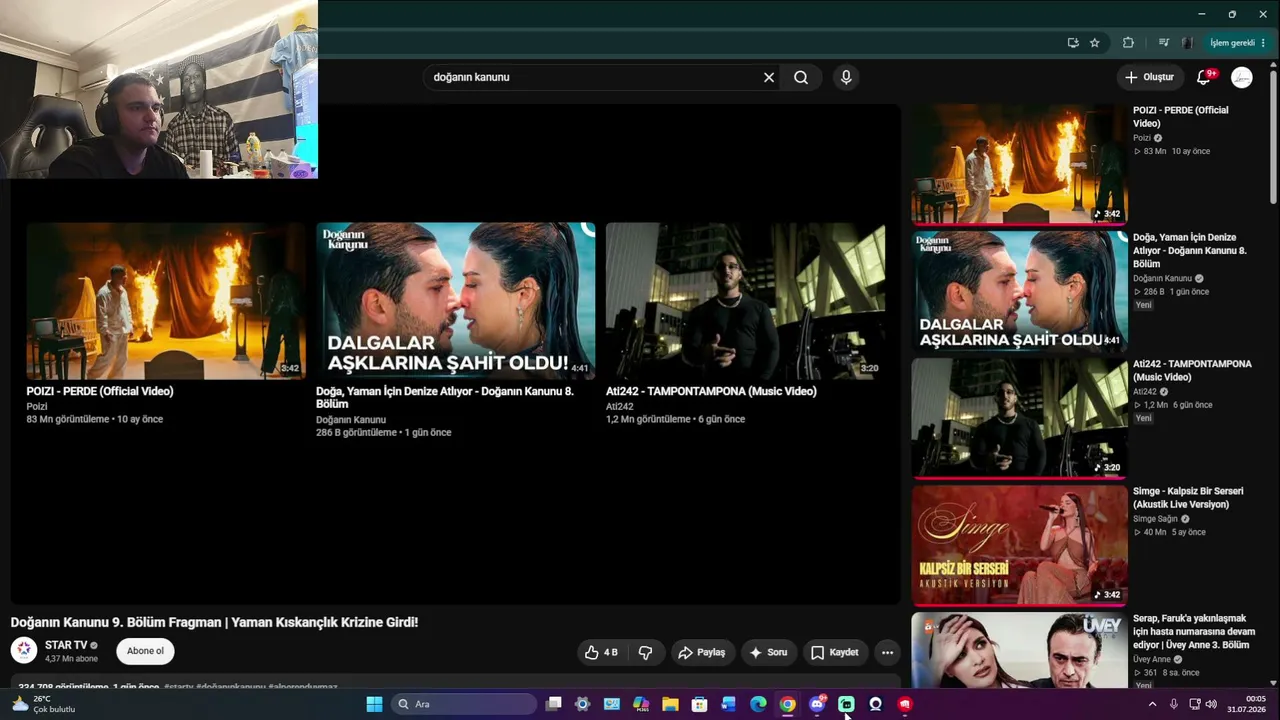Screen dimensions: 1280x720
Task: Open the STAR TV channel name link
Action: [x=66, y=645]
